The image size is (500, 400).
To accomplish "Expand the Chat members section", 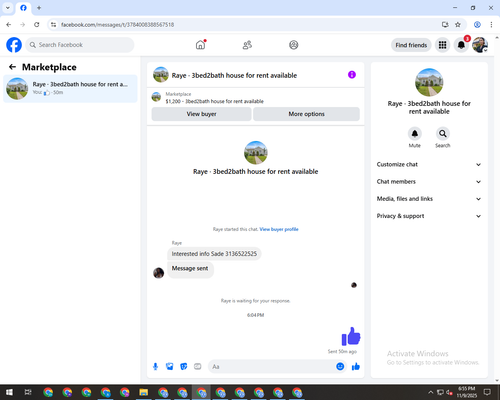I will [429, 182].
